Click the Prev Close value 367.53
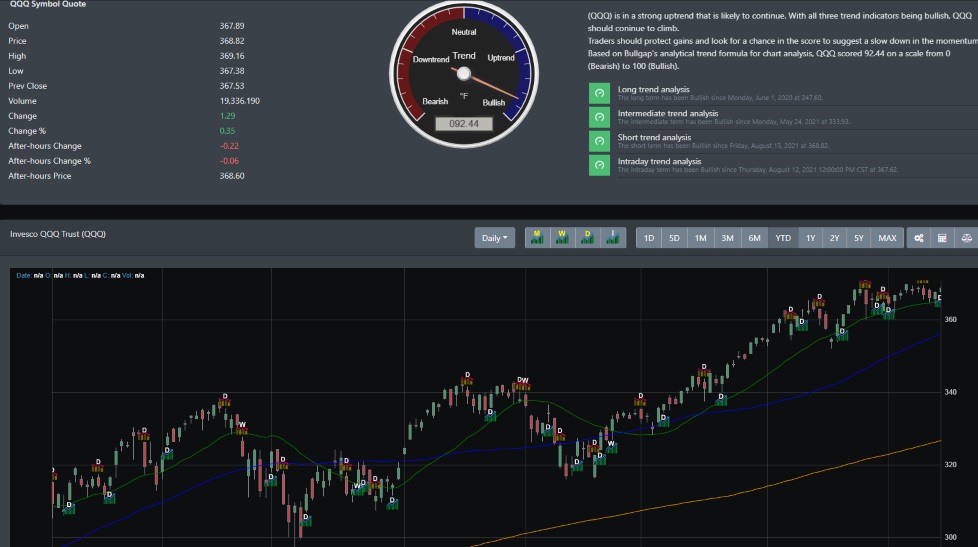This screenshot has height=547, width=978. point(232,86)
